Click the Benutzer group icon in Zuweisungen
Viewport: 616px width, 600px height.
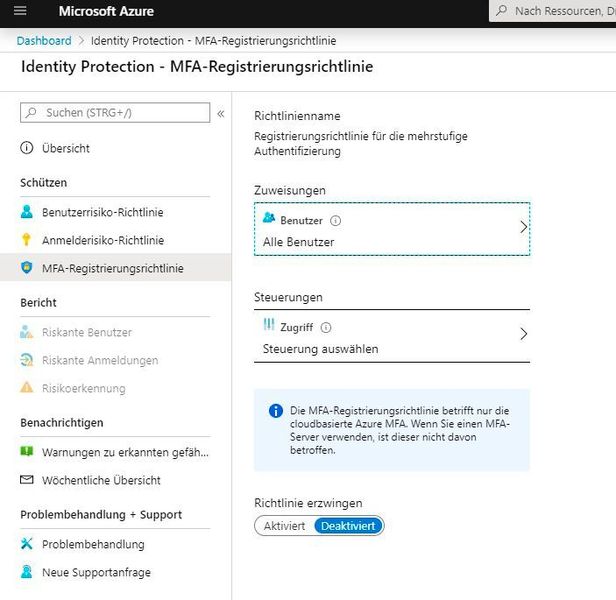click(x=269, y=217)
